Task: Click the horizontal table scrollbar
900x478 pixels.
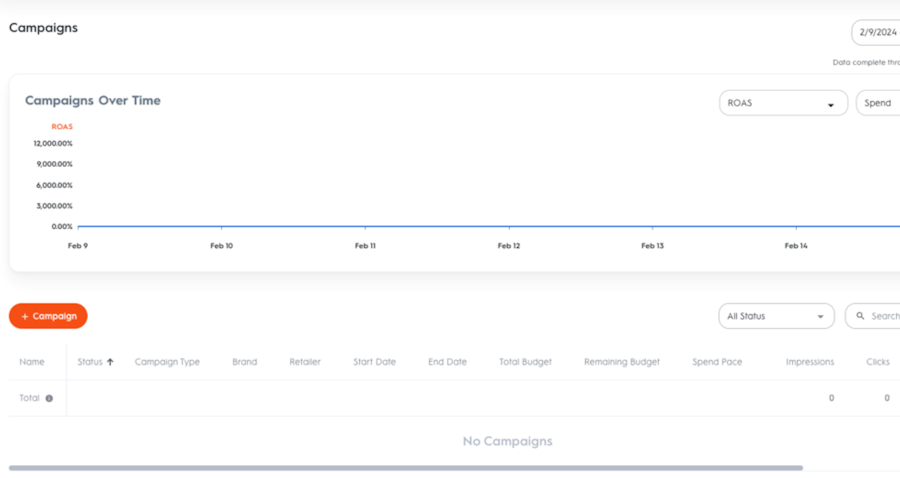Action: point(405,467)
